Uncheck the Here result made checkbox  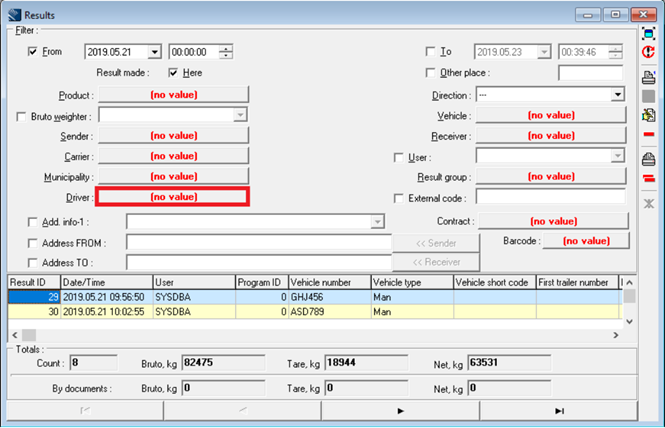(173, 73)
